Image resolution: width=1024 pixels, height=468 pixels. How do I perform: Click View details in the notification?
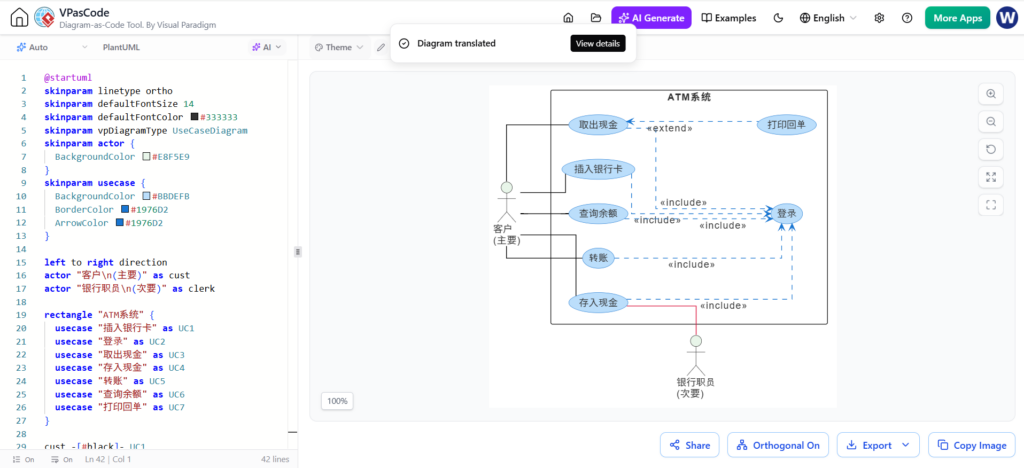click(x=598, y=43)
